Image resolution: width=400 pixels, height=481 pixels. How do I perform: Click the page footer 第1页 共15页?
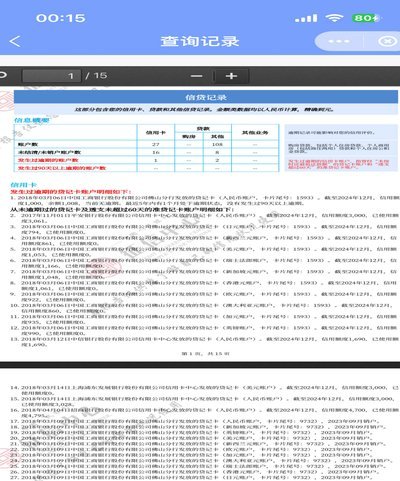pos(205,353)
